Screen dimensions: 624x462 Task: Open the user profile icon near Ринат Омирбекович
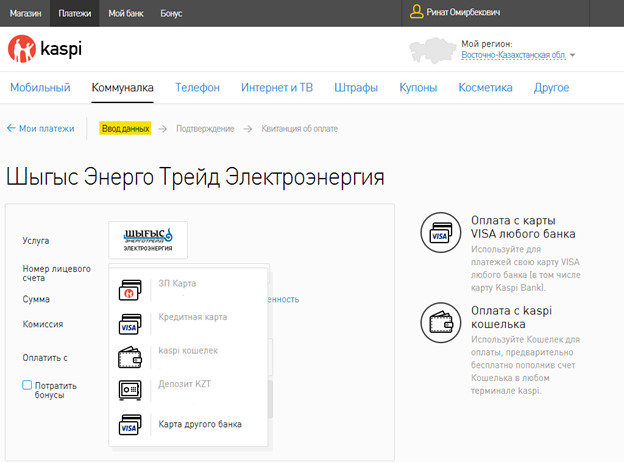coord(416,12)
